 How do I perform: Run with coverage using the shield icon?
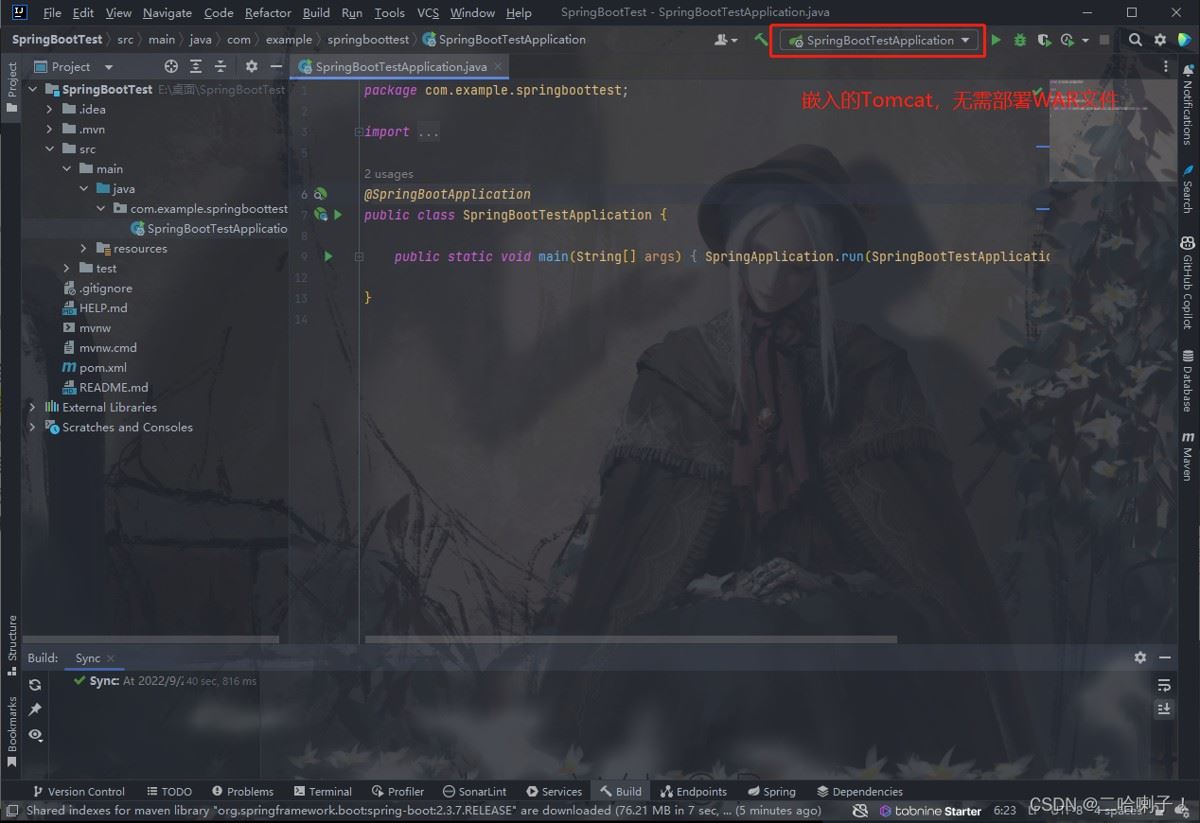1043,40
